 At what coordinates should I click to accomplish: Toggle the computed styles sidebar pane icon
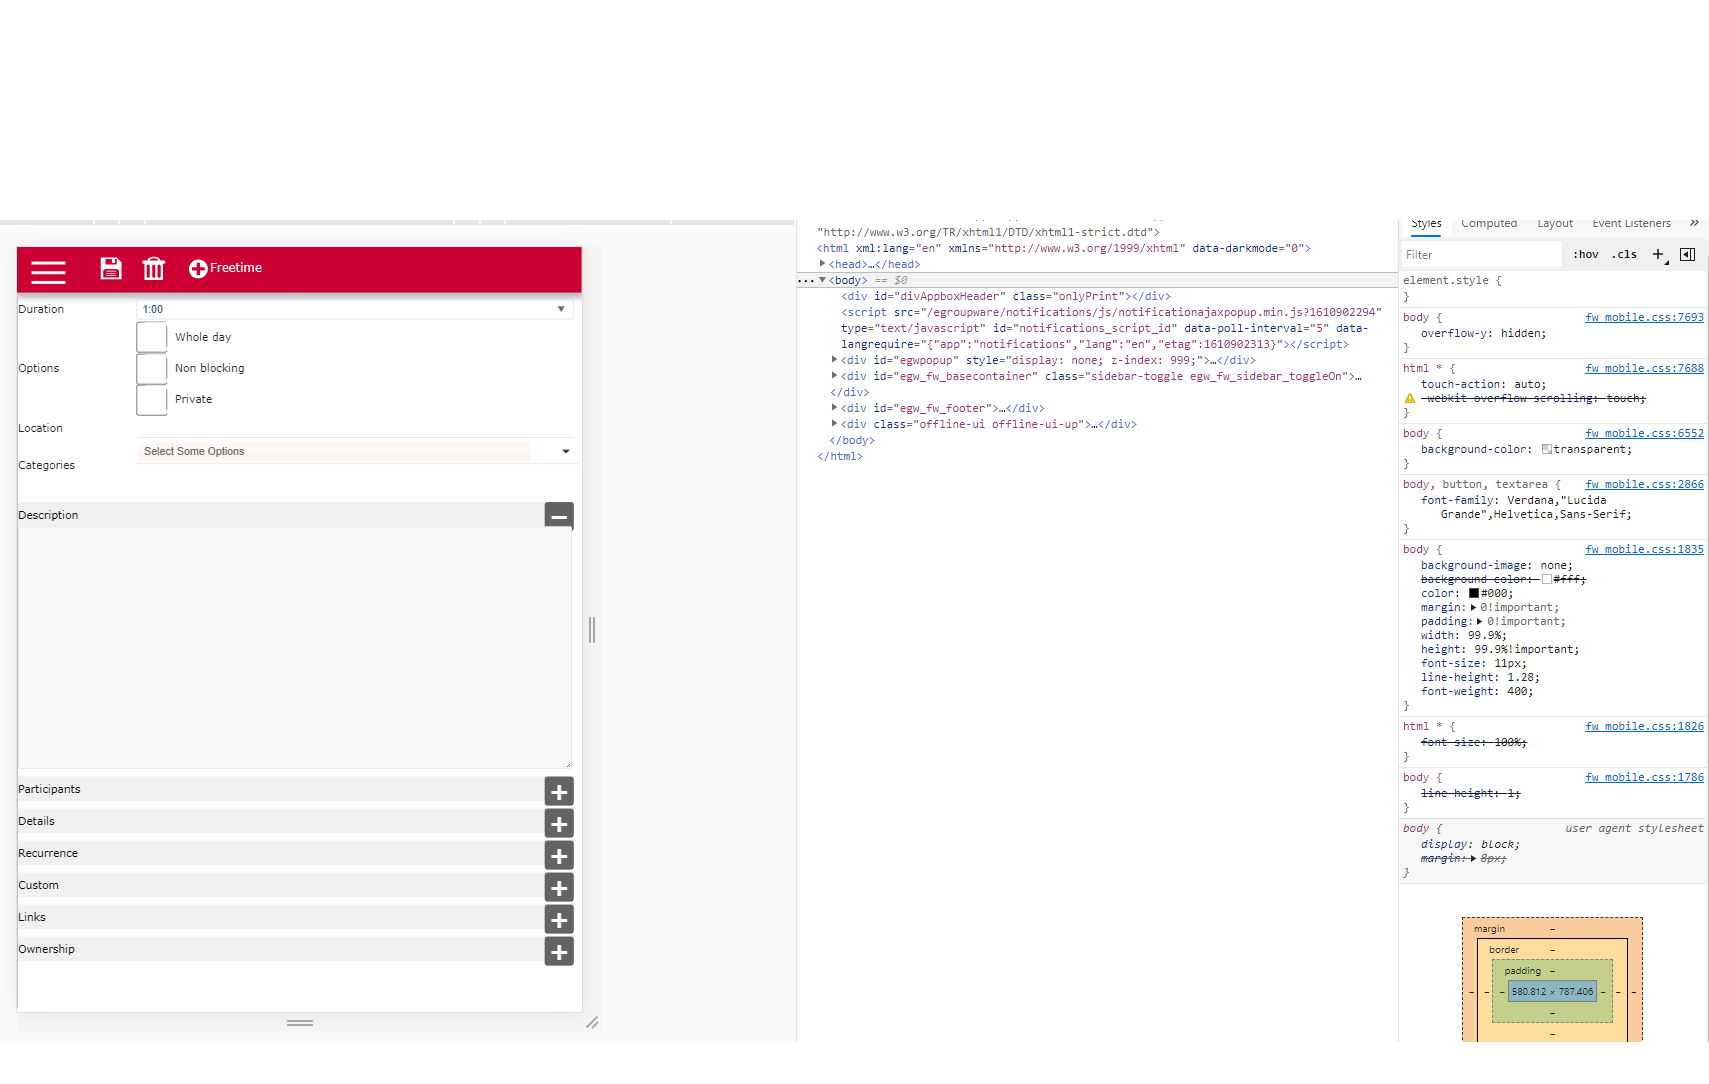point(1687,255)
